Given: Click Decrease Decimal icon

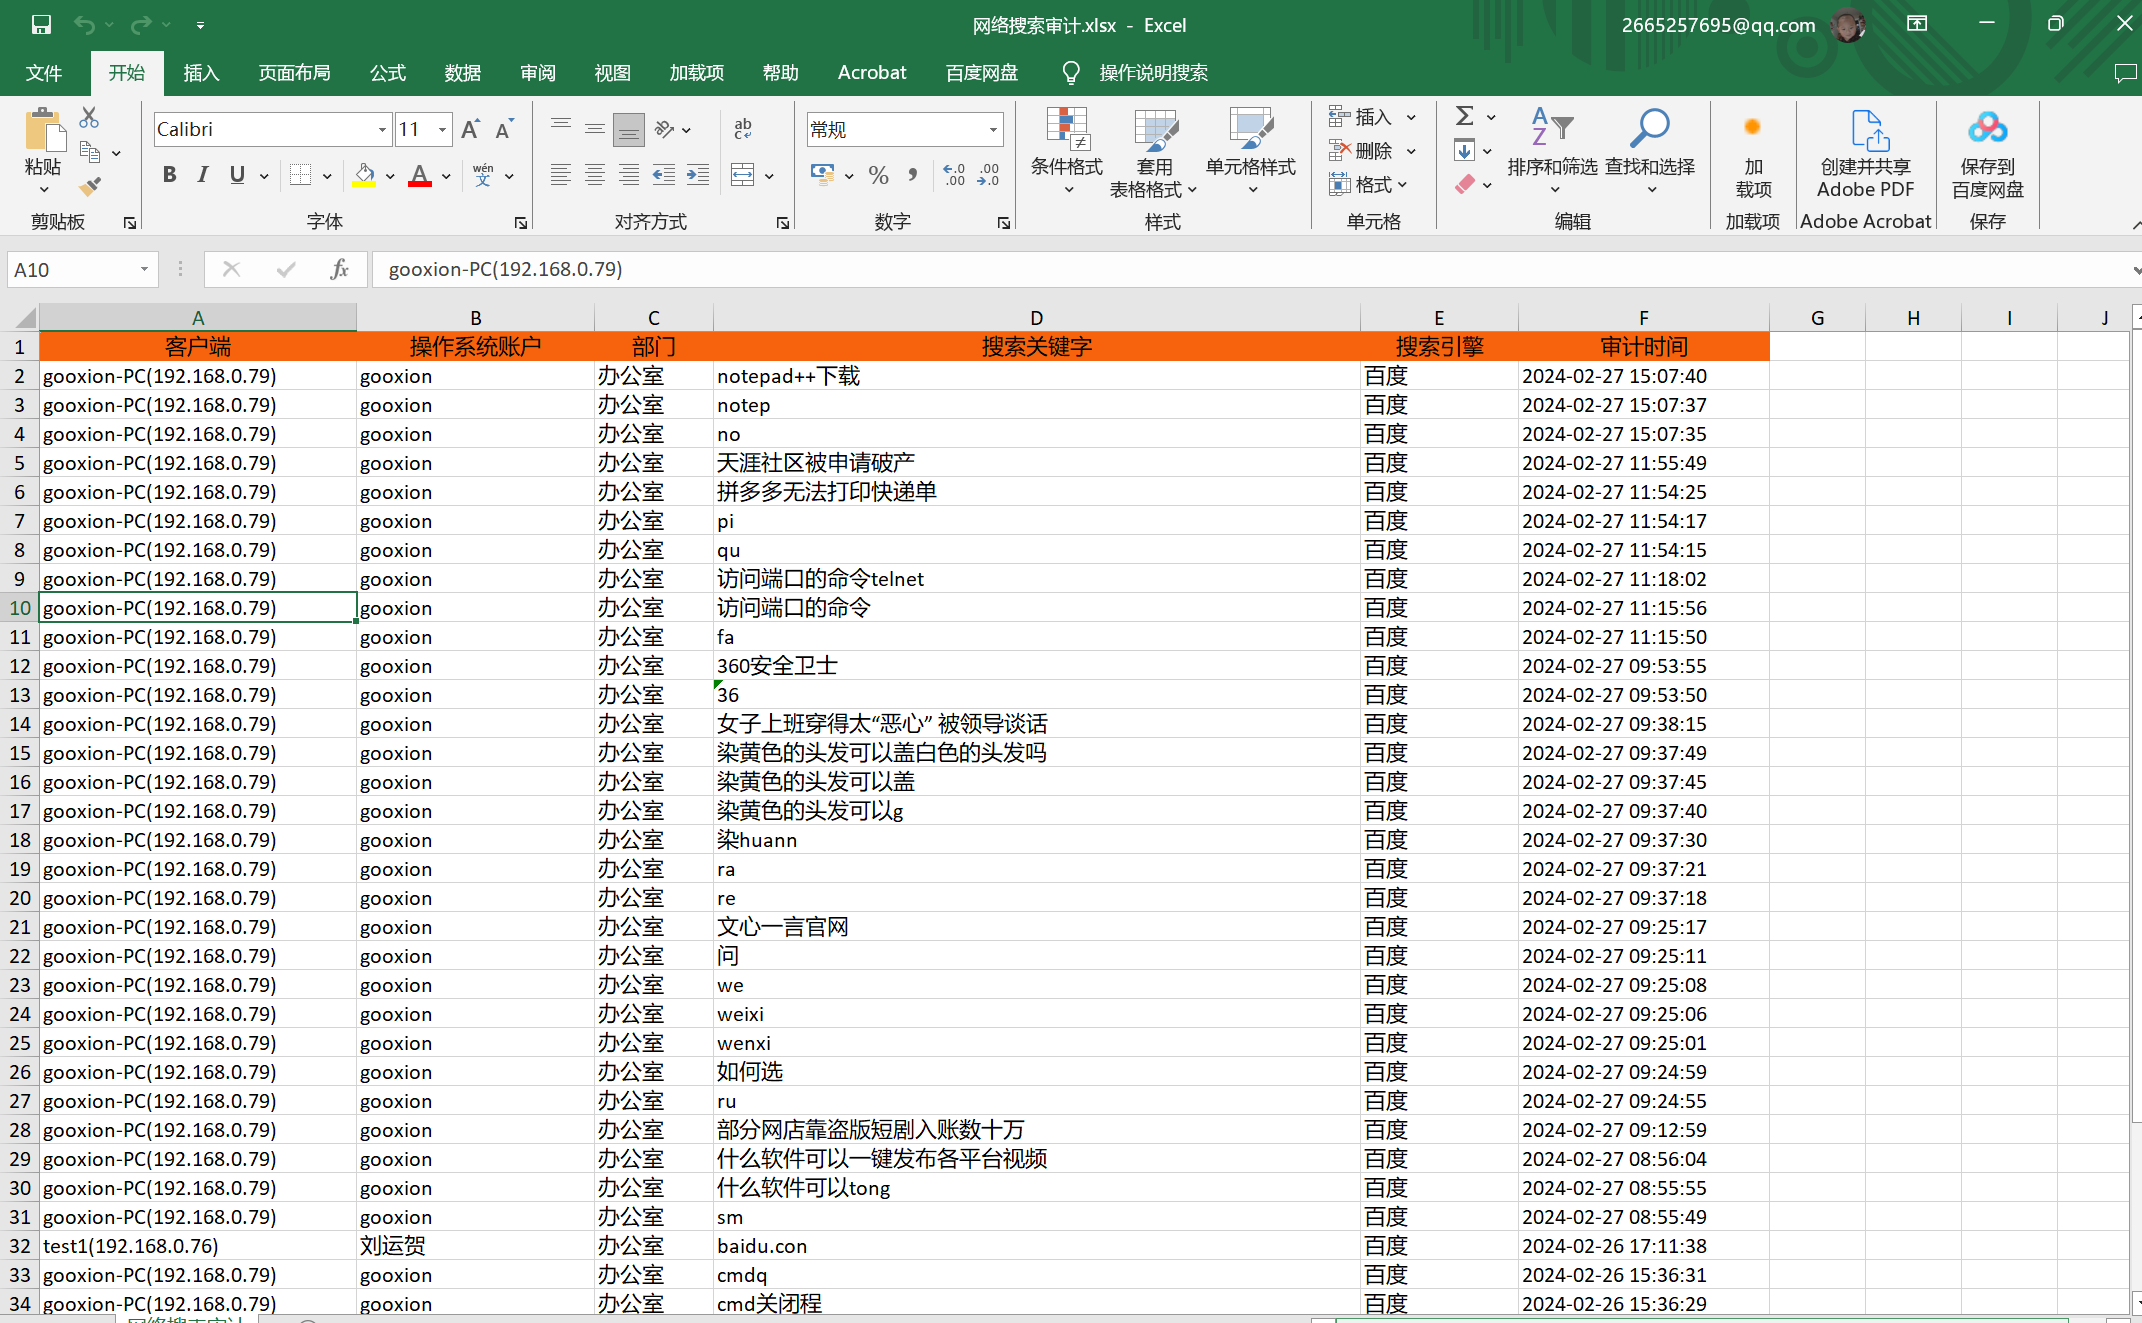Looking at the screenshot, I should click(989, 175).
